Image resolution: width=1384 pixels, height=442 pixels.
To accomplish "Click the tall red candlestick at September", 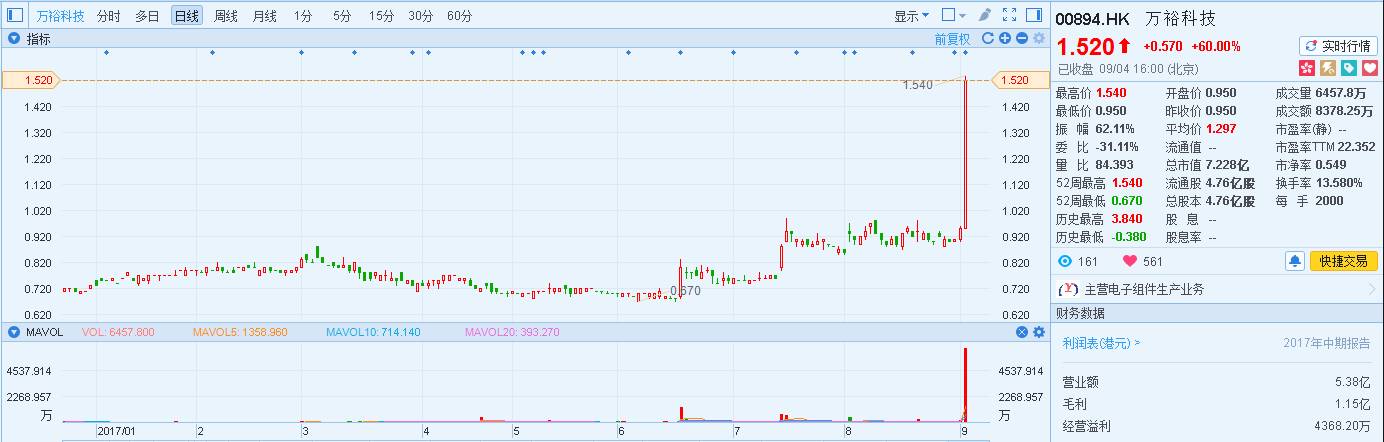I will (x=966, y=152).
